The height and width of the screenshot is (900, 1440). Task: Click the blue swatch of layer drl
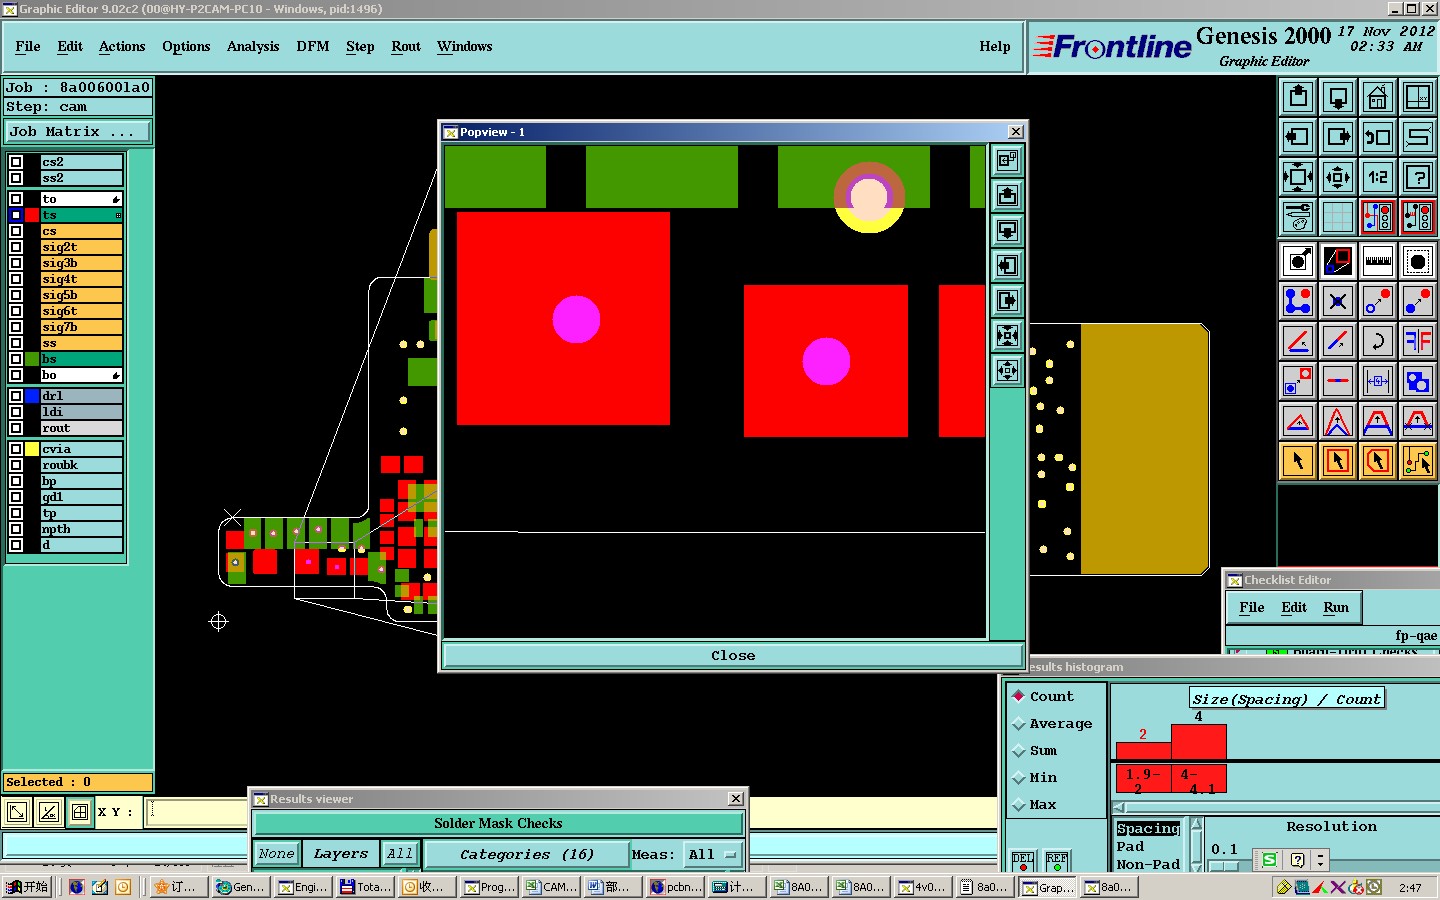pos(32,396)
